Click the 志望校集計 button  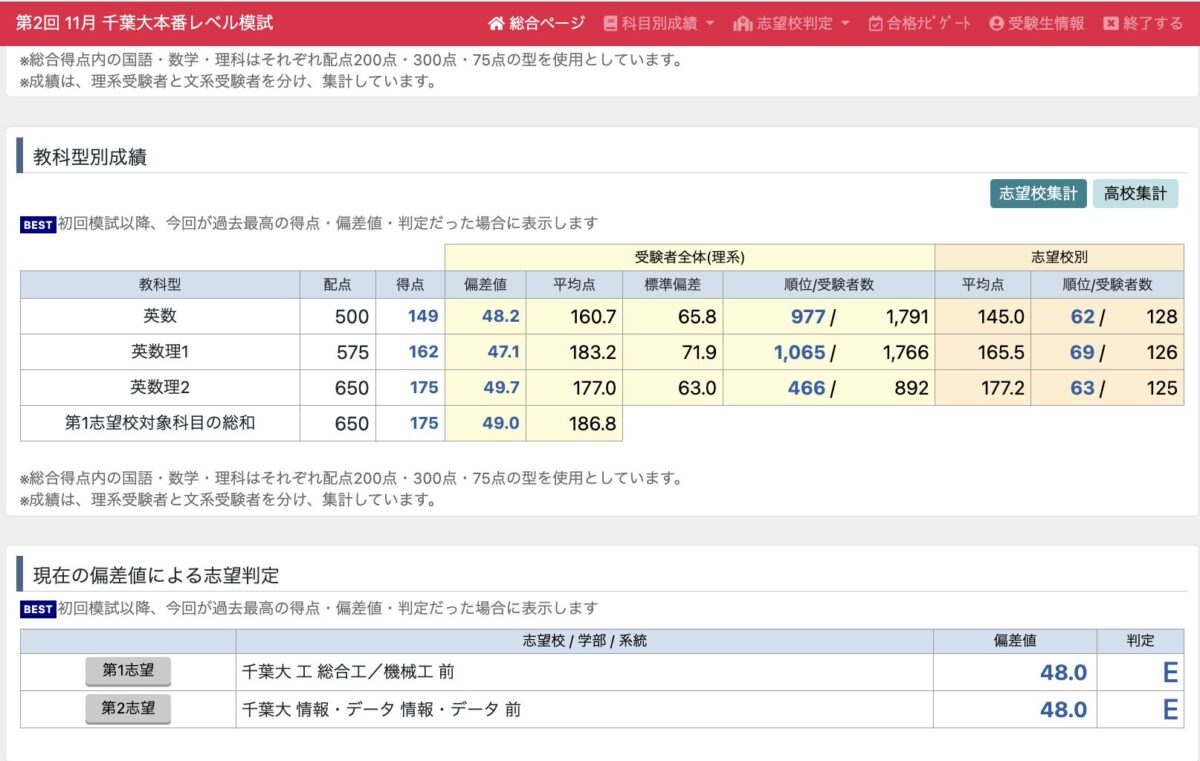1038,194
